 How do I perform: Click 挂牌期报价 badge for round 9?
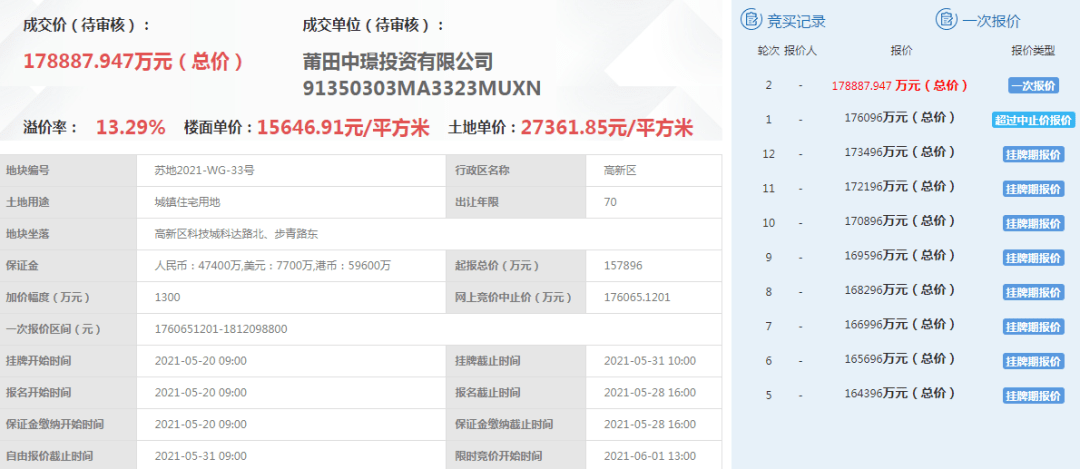tap(1032, 258)
